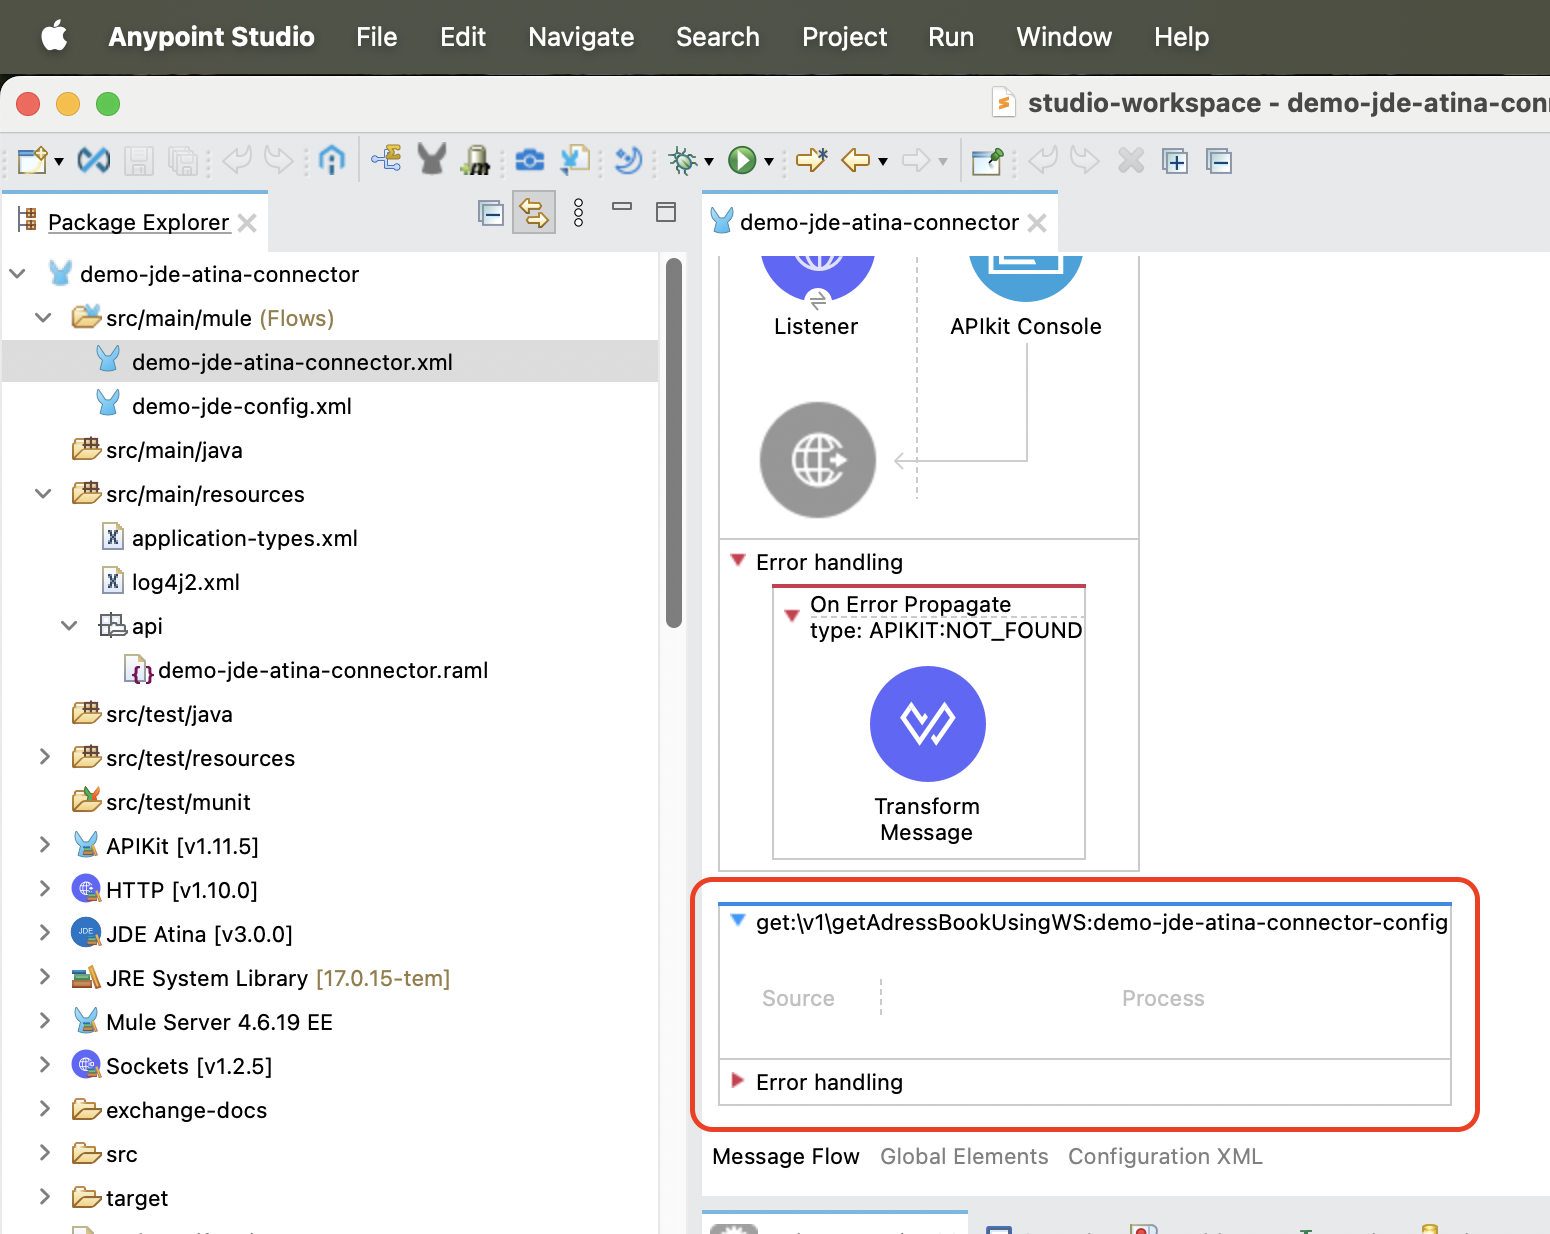The width and height of the screenshot is (1550, 1234).
Task: Click the Debug bug icon
Action: (683, 160)
